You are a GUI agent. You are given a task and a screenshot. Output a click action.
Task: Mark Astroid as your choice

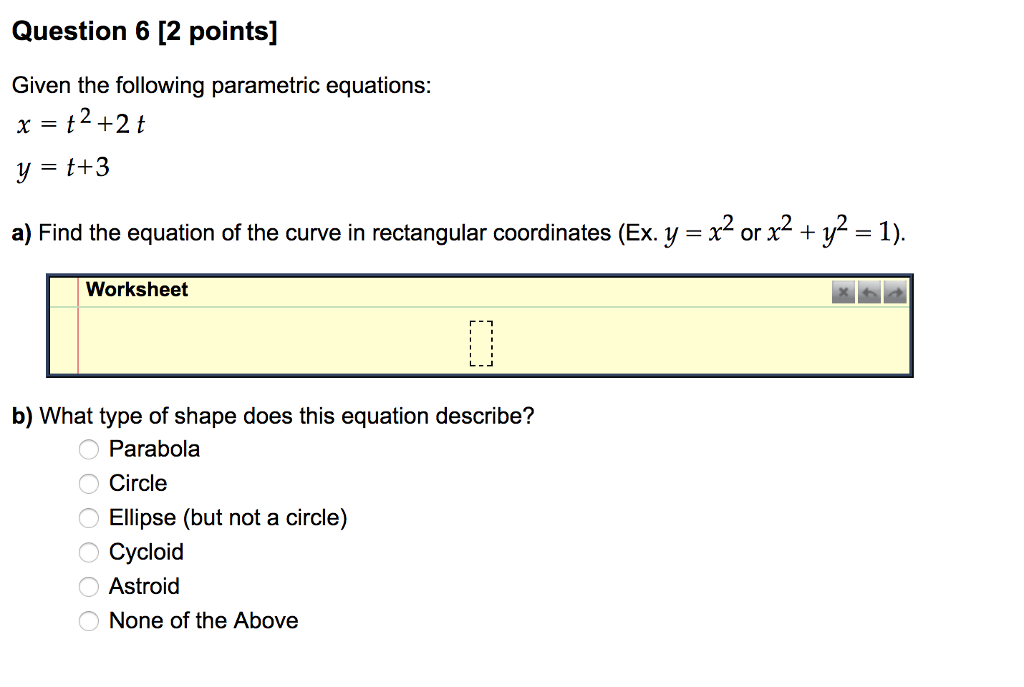(88, 586)
